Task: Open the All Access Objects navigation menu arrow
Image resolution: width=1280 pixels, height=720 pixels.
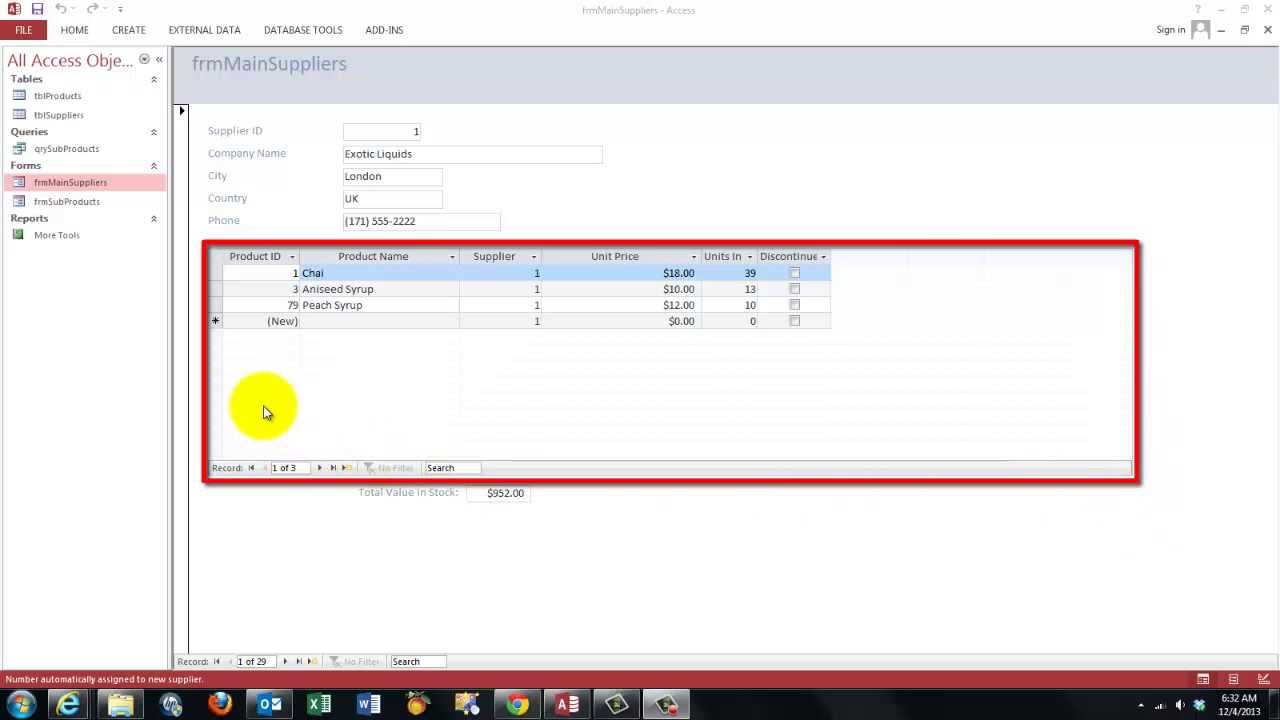Action: [x=144, y=60]
